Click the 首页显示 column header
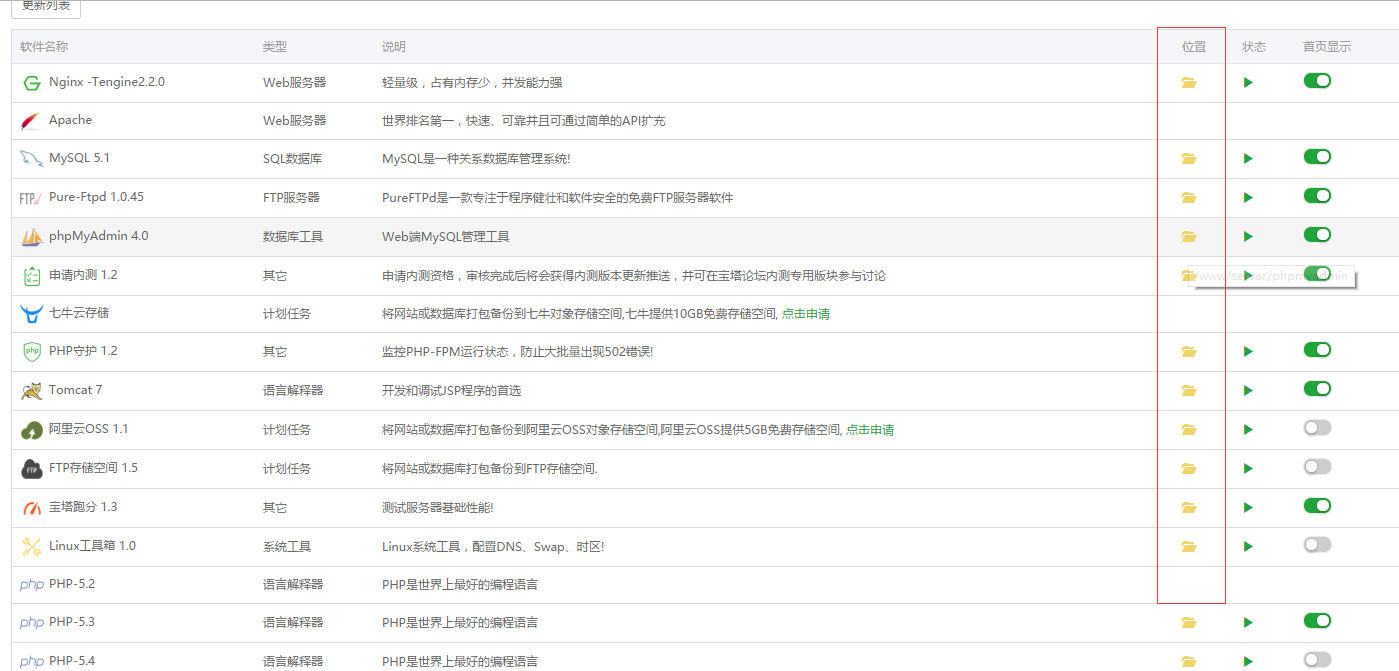 coord(1327,47)
